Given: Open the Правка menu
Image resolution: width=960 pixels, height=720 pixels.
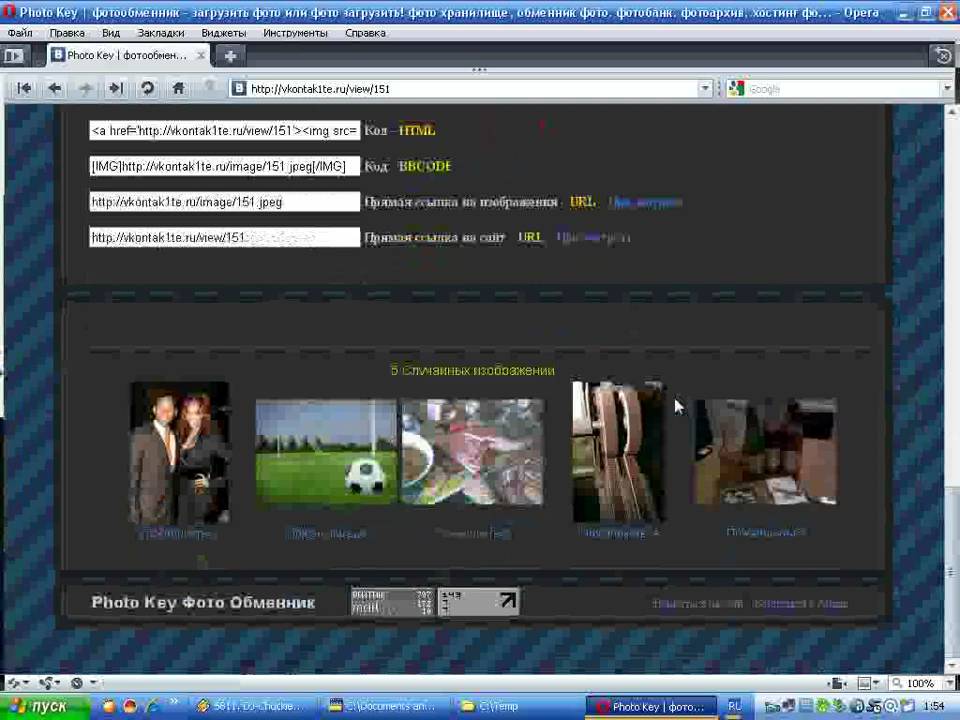Looking at the screenshot, I should 67,33.
